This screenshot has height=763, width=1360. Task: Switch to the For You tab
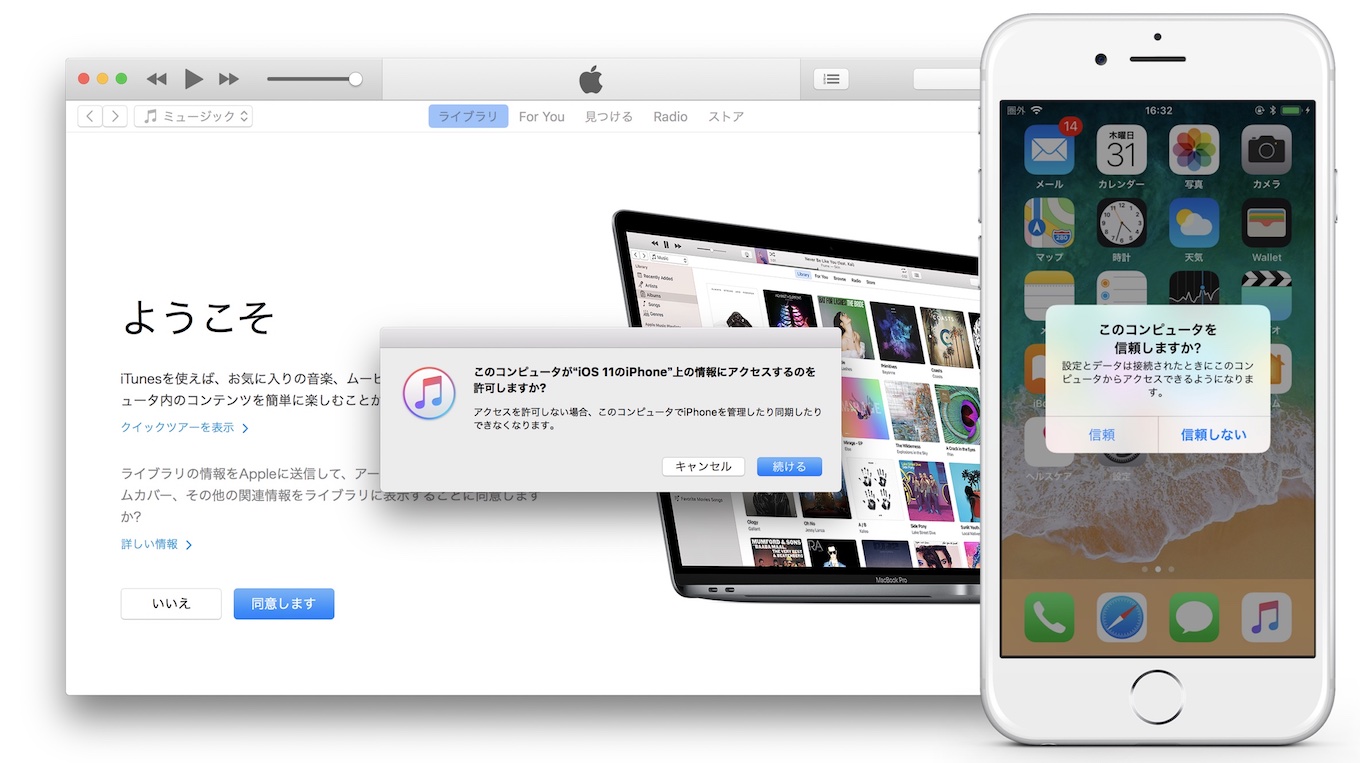(x=542, y=116)
